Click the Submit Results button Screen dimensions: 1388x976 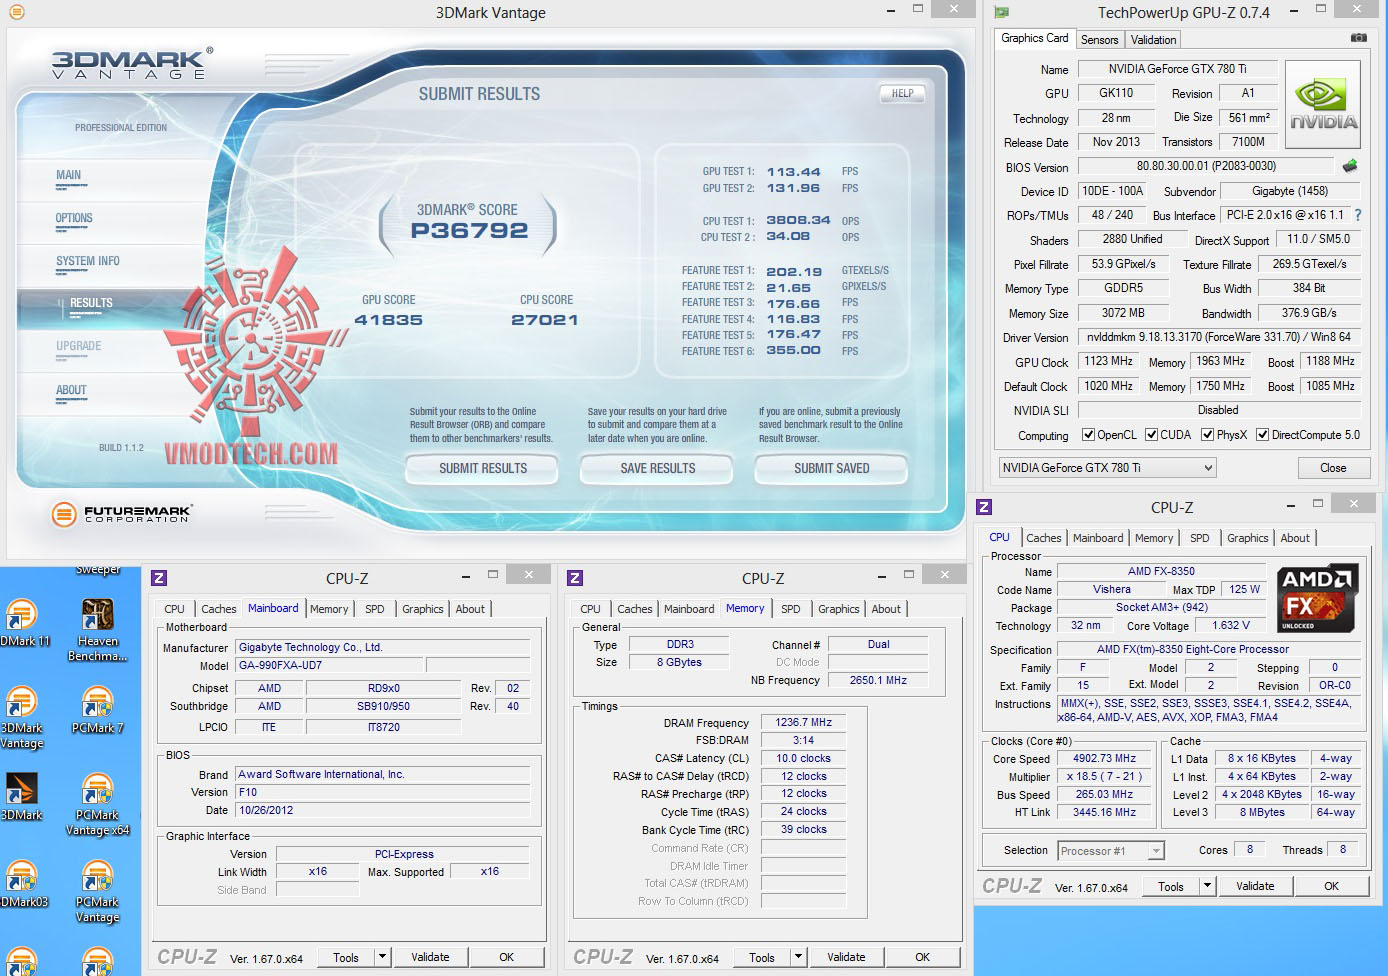(x=483, y=468)
